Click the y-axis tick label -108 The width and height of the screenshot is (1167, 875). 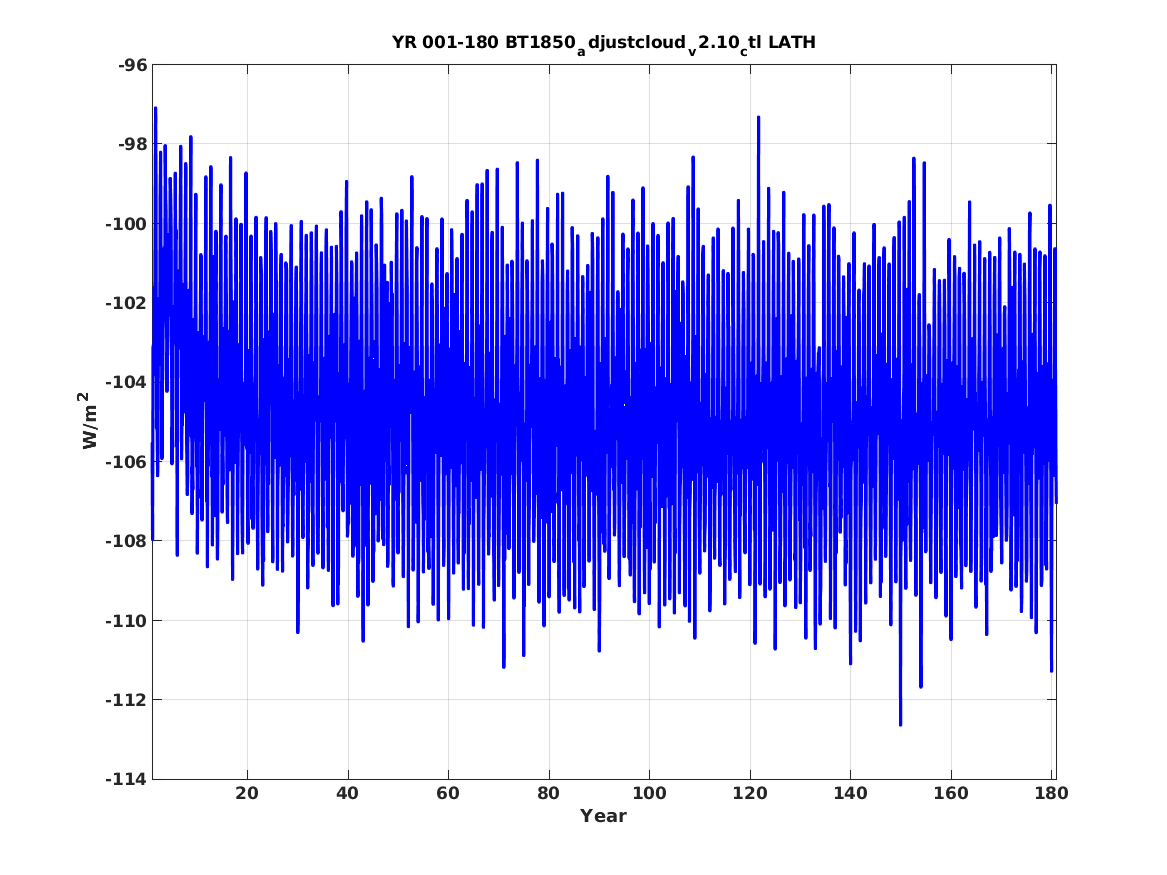(x=127, y=541)
